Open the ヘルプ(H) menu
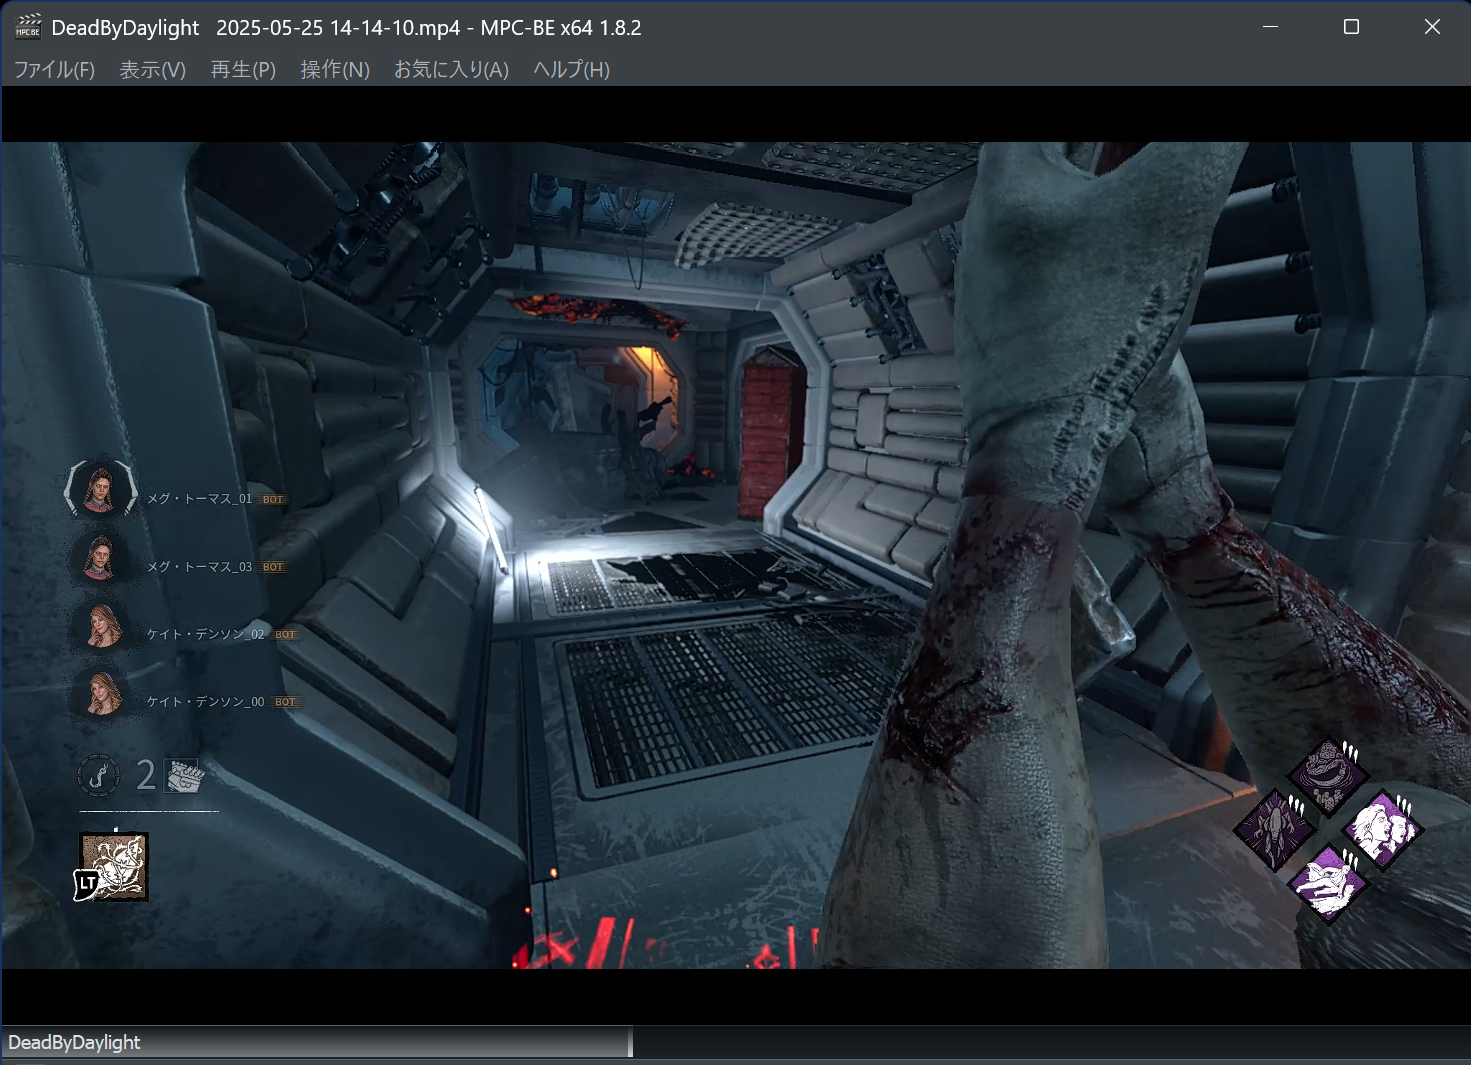 tap(568, 70)
